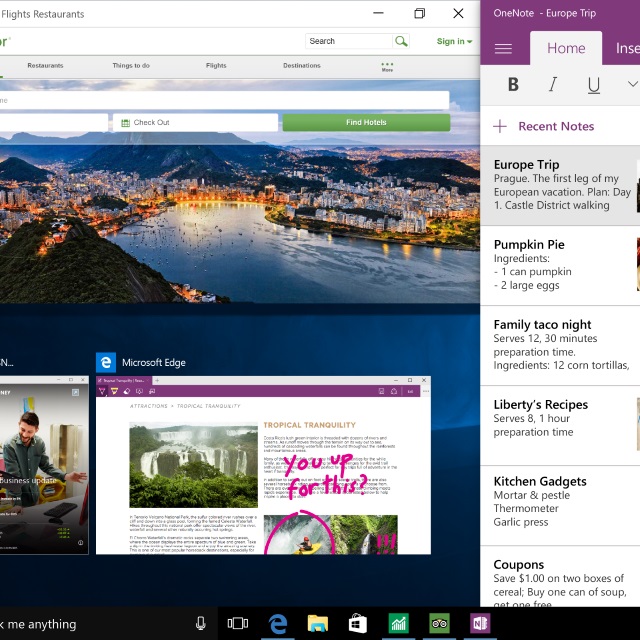Toggle Bold formatting in OneNote
Screen dimensions: 640x640
click(x=513, y=84)
